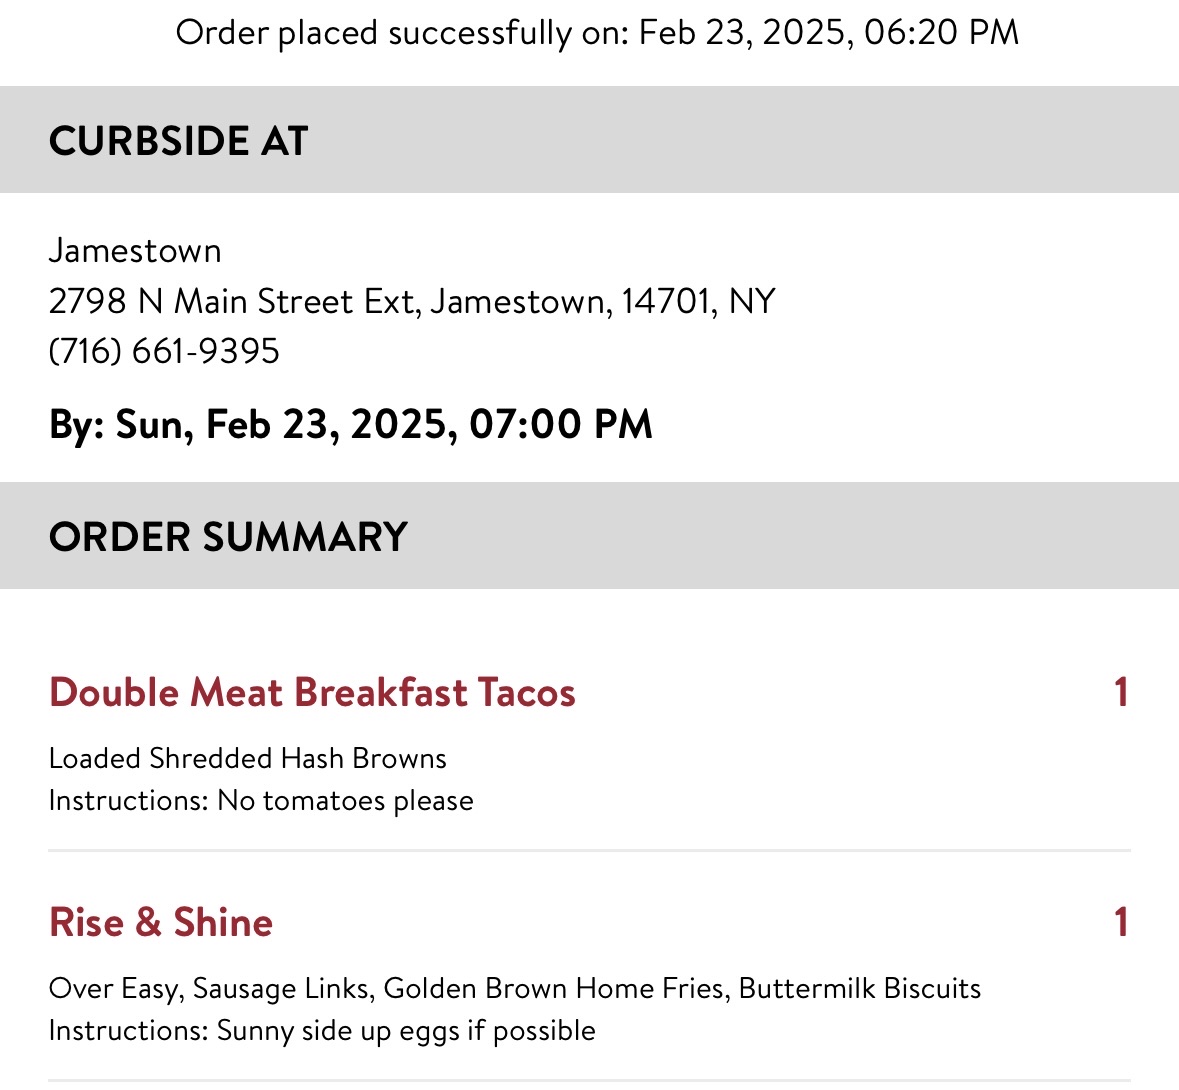Click the ORDER SUMMARY section header
The image size is (1179, 1090).
tap(228, 537)
